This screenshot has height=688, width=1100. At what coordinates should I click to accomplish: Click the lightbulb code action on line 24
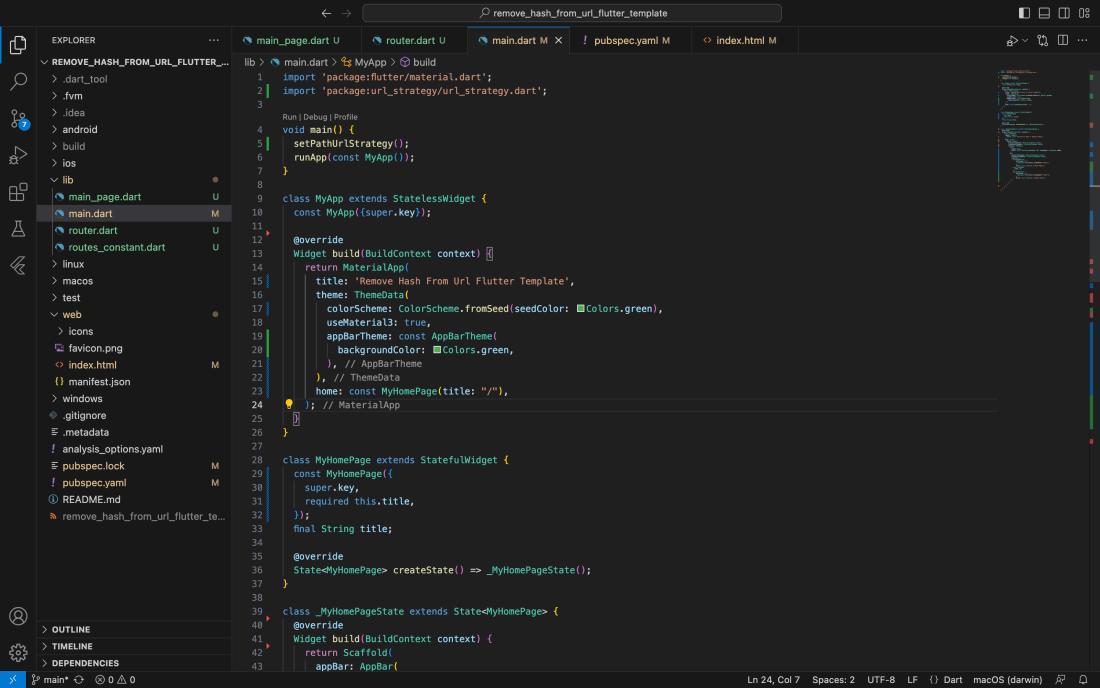click(x=289, y=405)
